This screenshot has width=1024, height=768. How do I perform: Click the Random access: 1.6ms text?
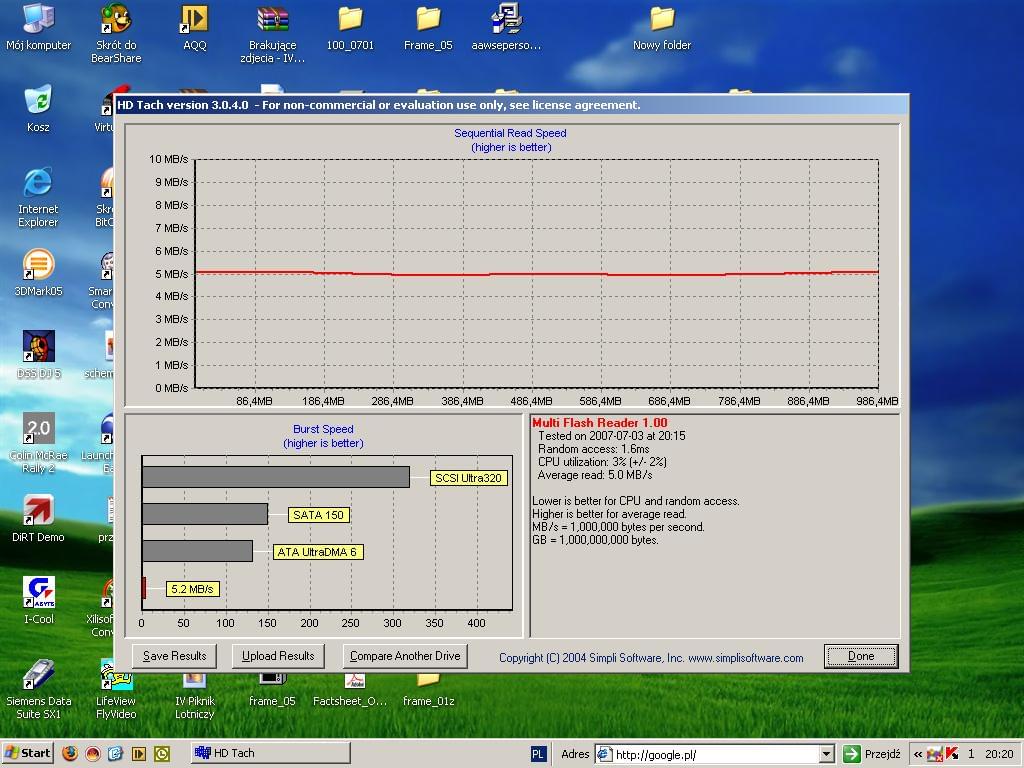[x=593, y=449]
